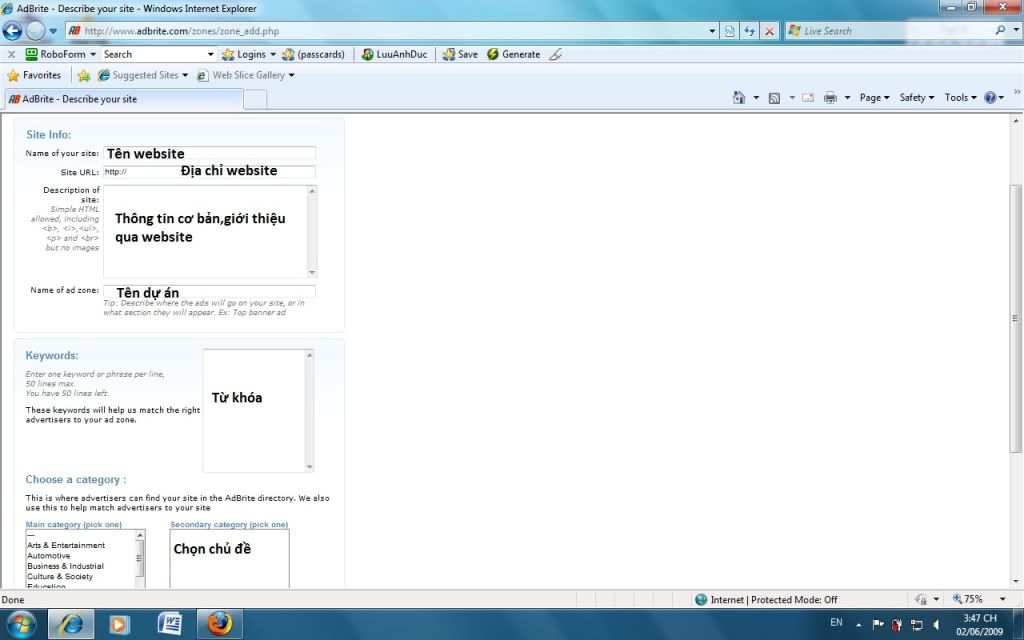
Task: Click the volume speaker tray icon
Action: [x=936, y=624]
